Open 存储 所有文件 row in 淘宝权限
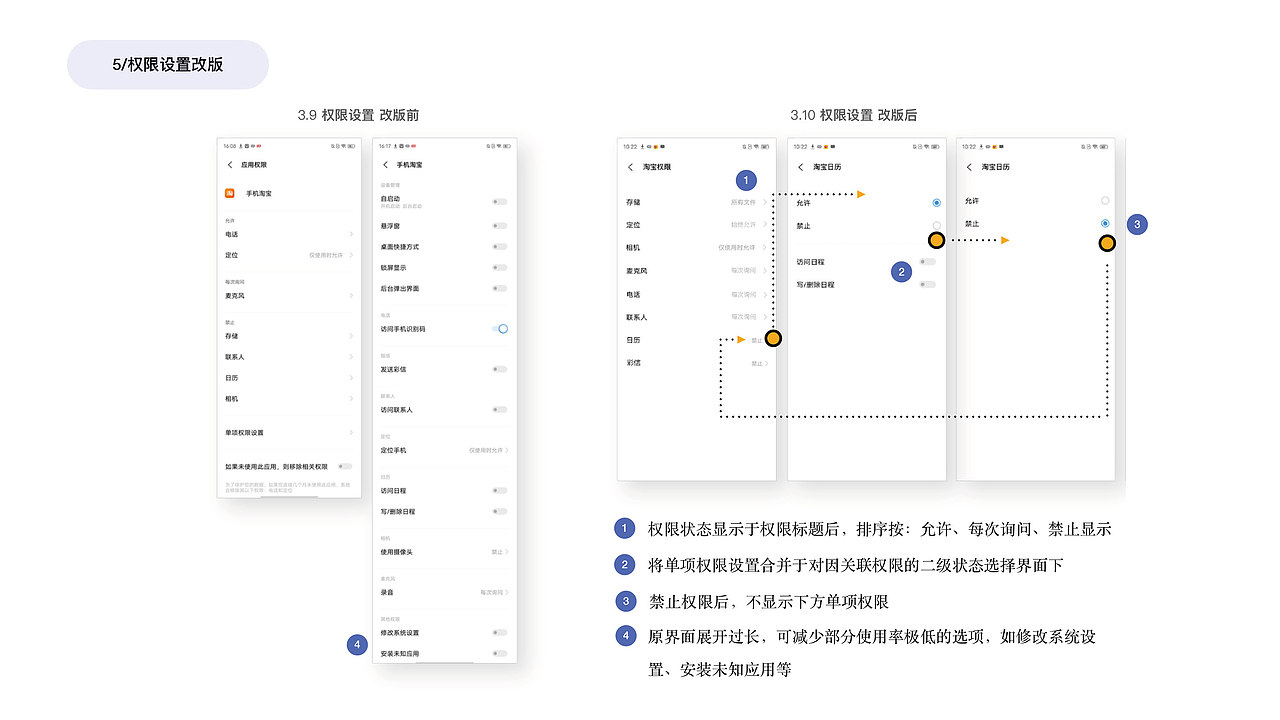Viewport: 1280px width, 720px height. (x=697, y=202)
